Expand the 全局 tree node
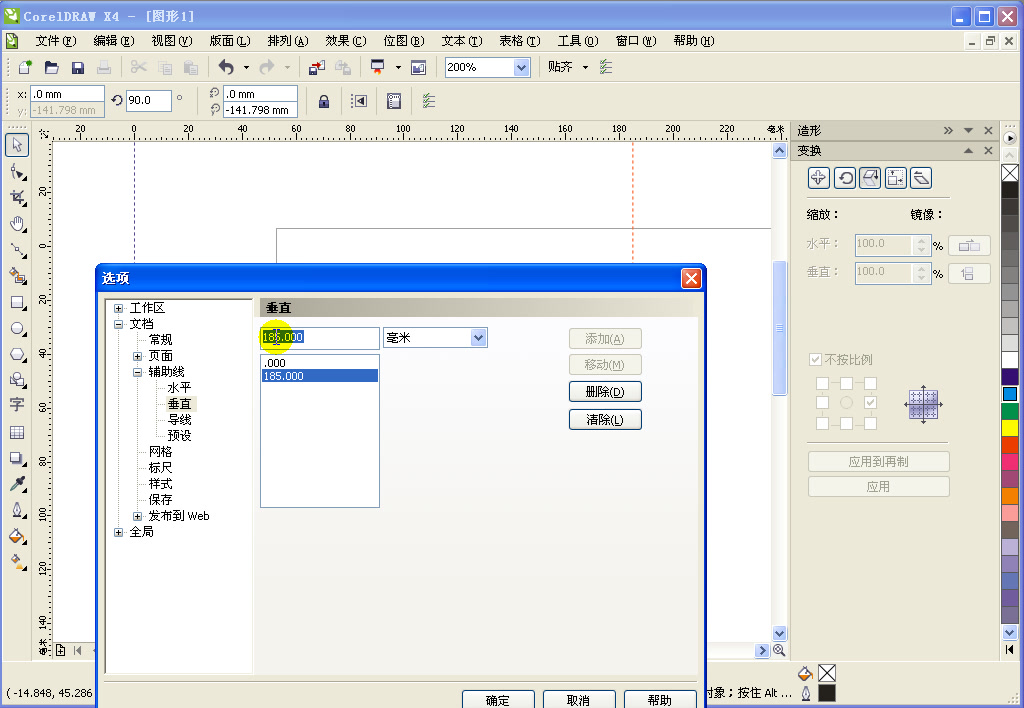 (118, 532)
